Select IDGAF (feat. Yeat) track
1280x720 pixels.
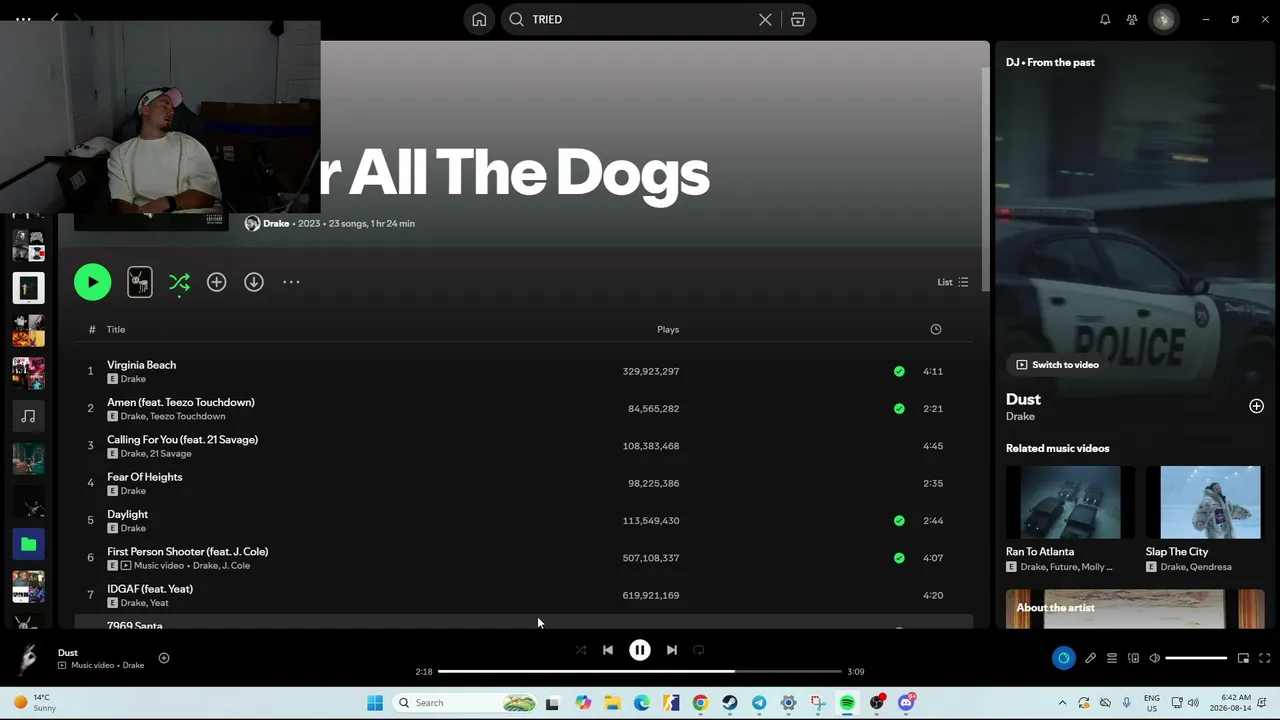(x=150, y=589)
